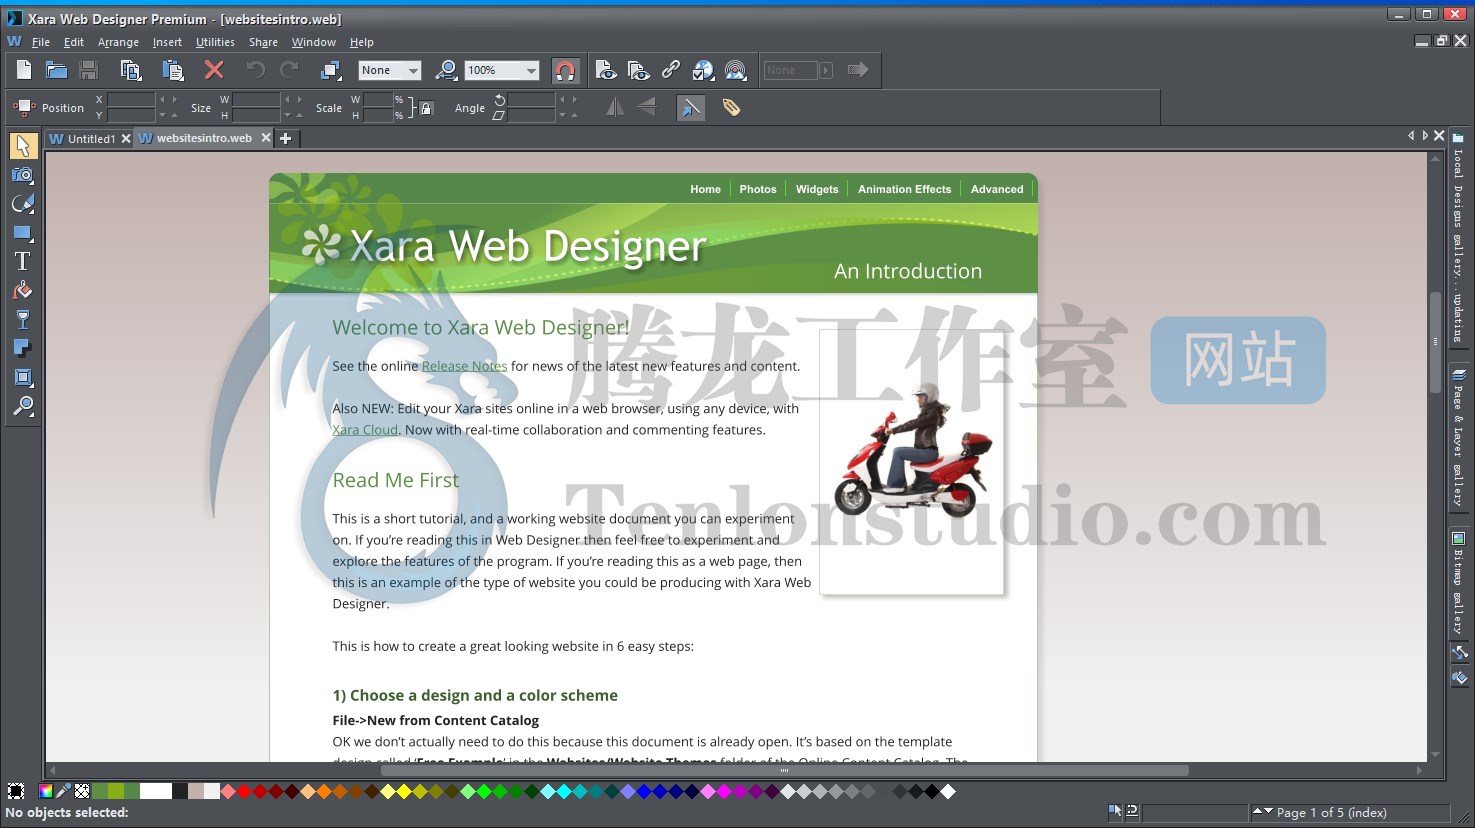Toggle the red magnet snapping button
Viewport: 1475px width, 828px height.
pyautogui.click(x=565, y=70)
